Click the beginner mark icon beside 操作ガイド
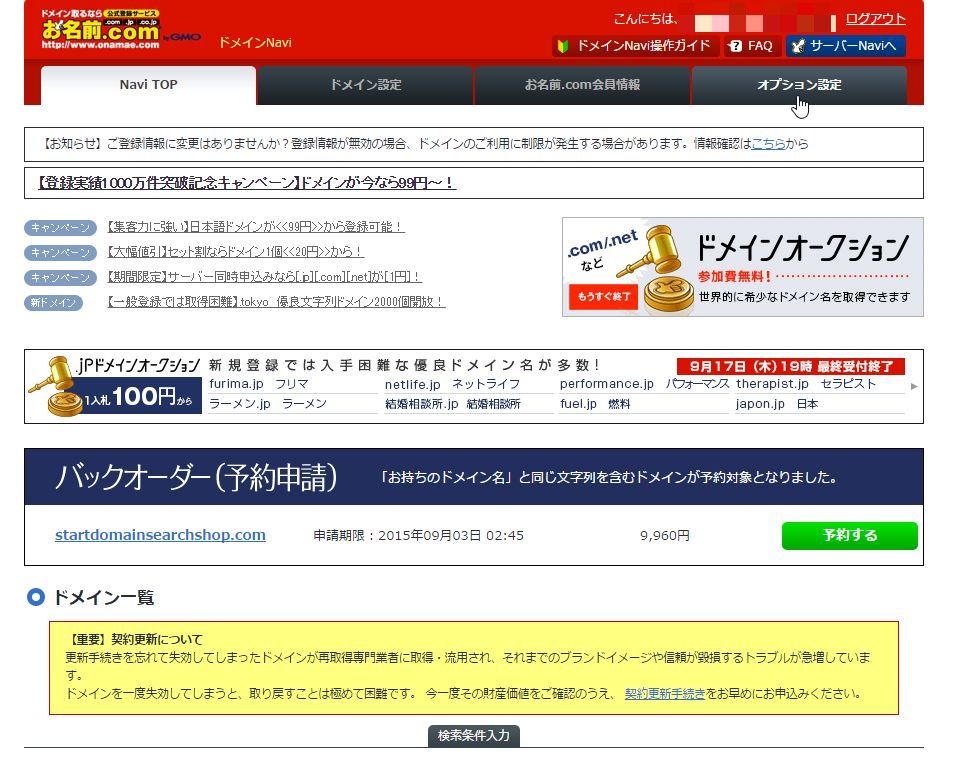956x762 pixels. click(x=563, y=46)
